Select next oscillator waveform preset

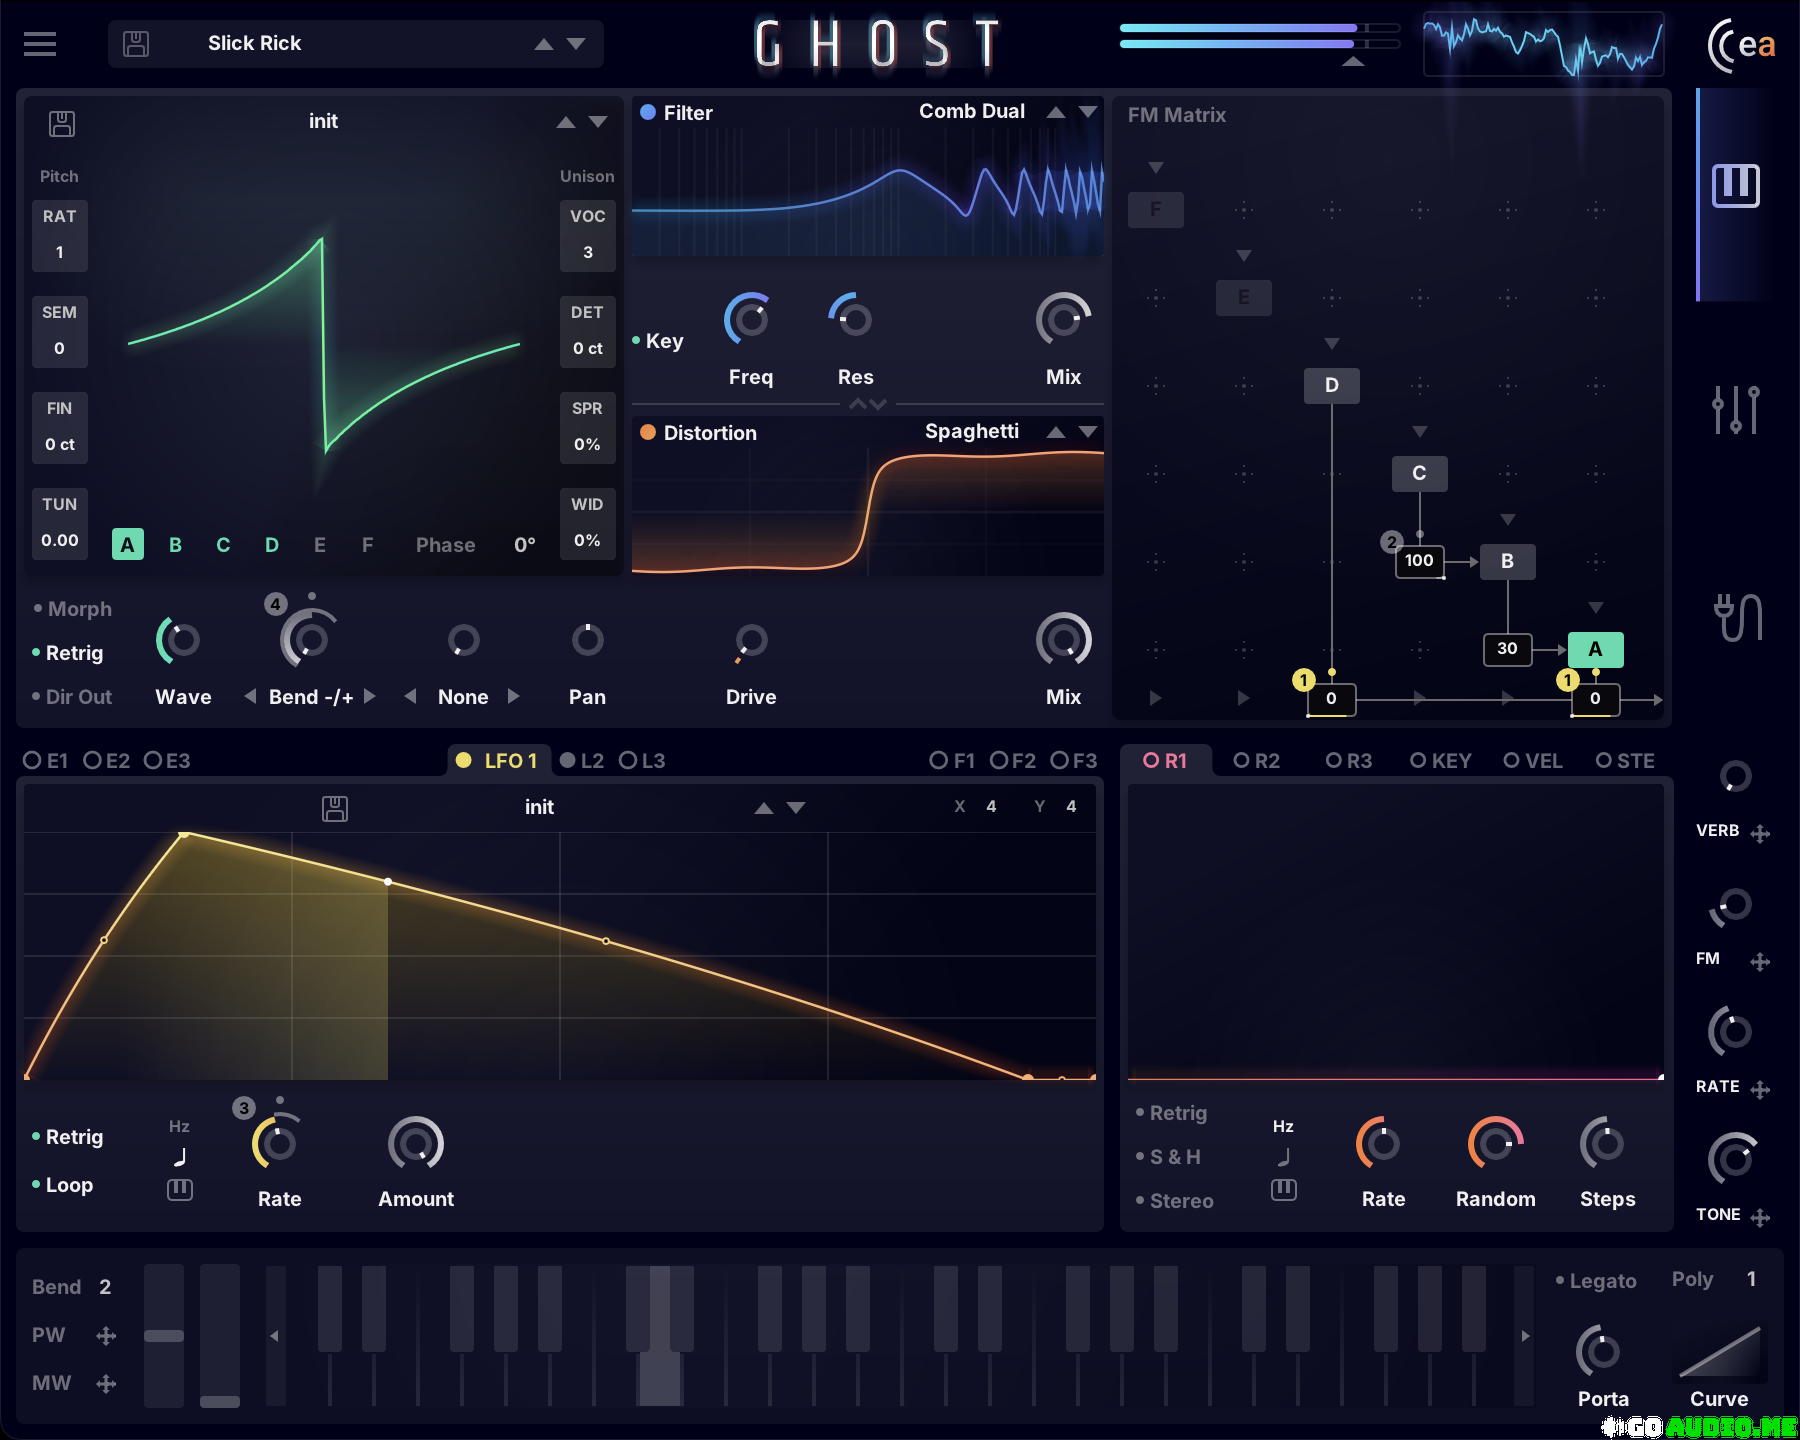pyautogui.click(x=598, y=122)
